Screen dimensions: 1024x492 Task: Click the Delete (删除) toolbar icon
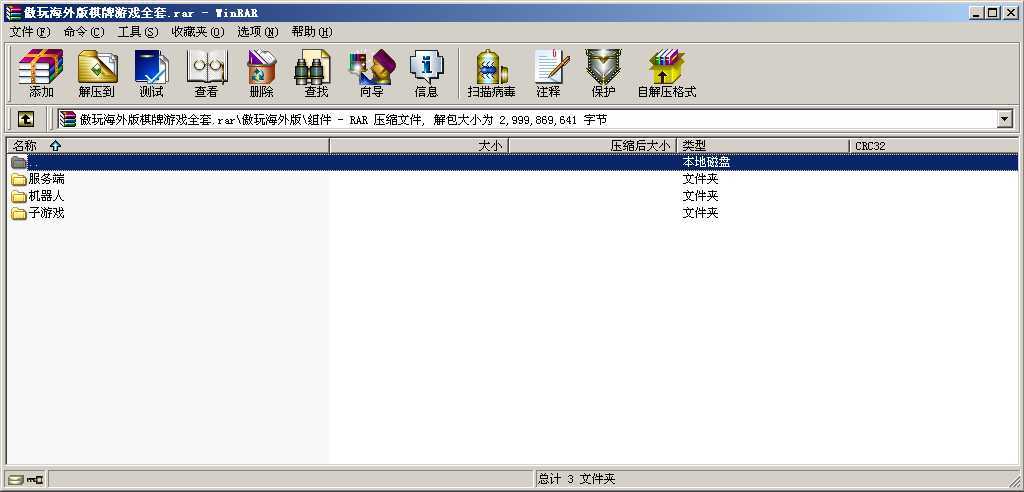261,73
